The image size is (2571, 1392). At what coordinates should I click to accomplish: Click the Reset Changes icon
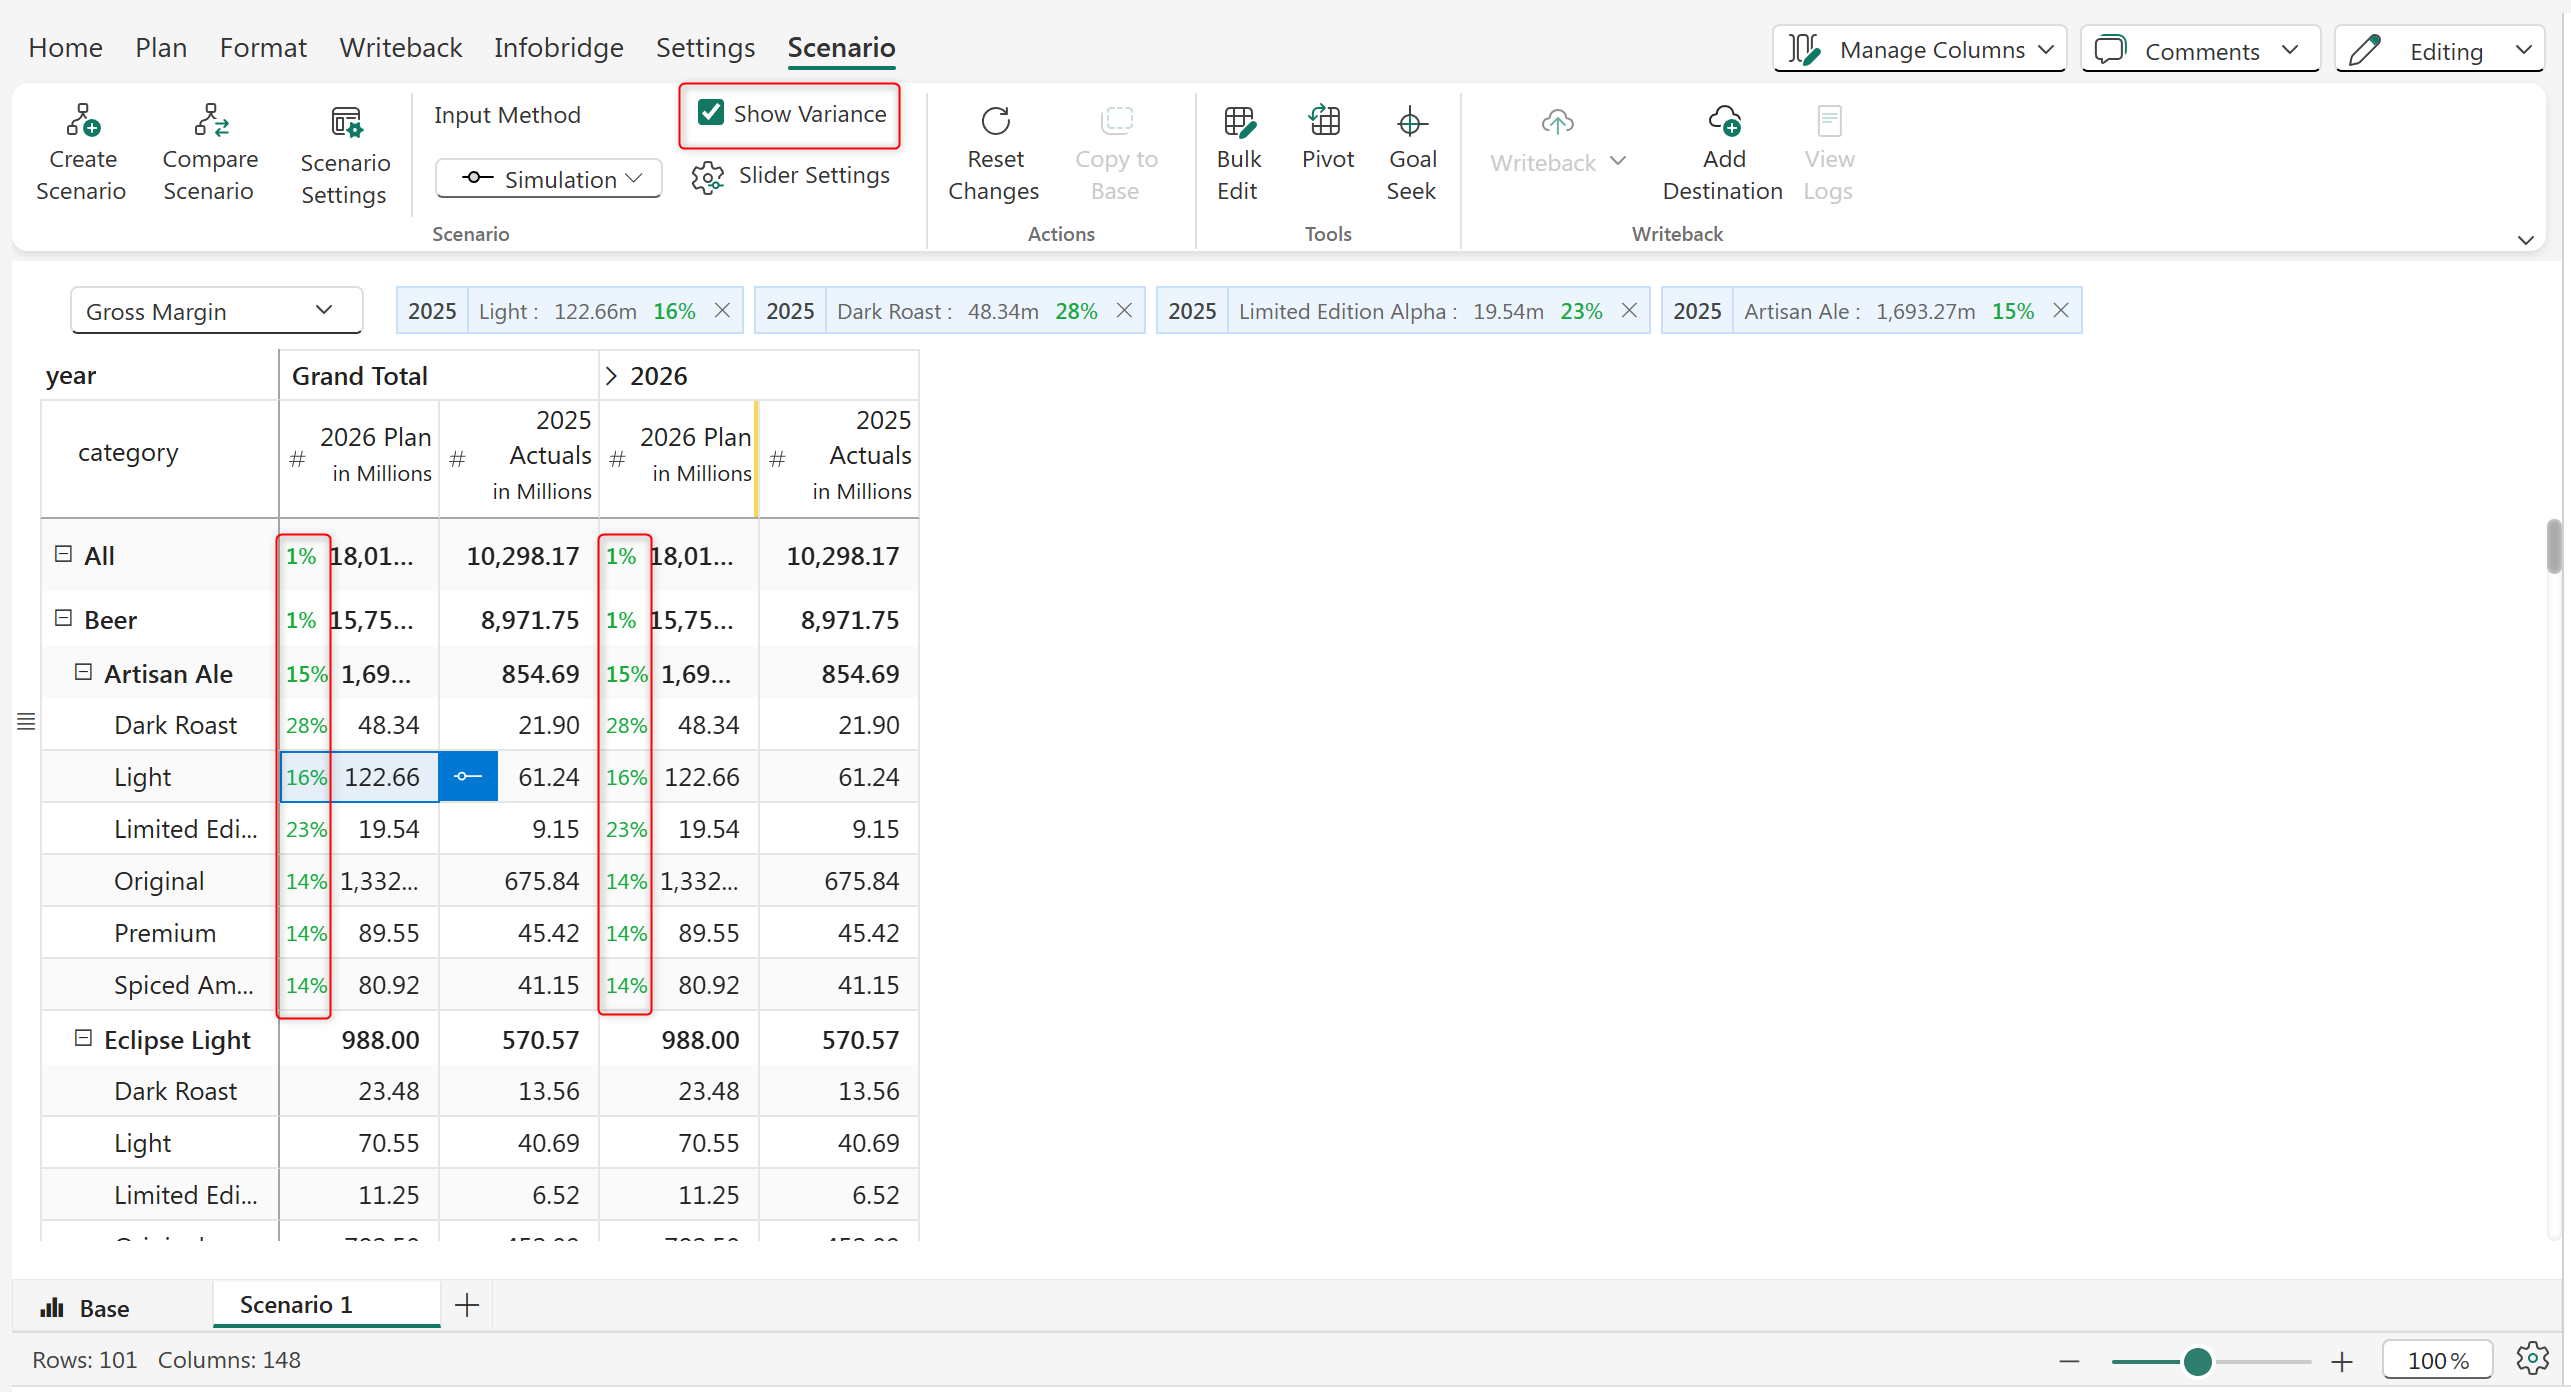pyautogui.click(x=994, y=121)
